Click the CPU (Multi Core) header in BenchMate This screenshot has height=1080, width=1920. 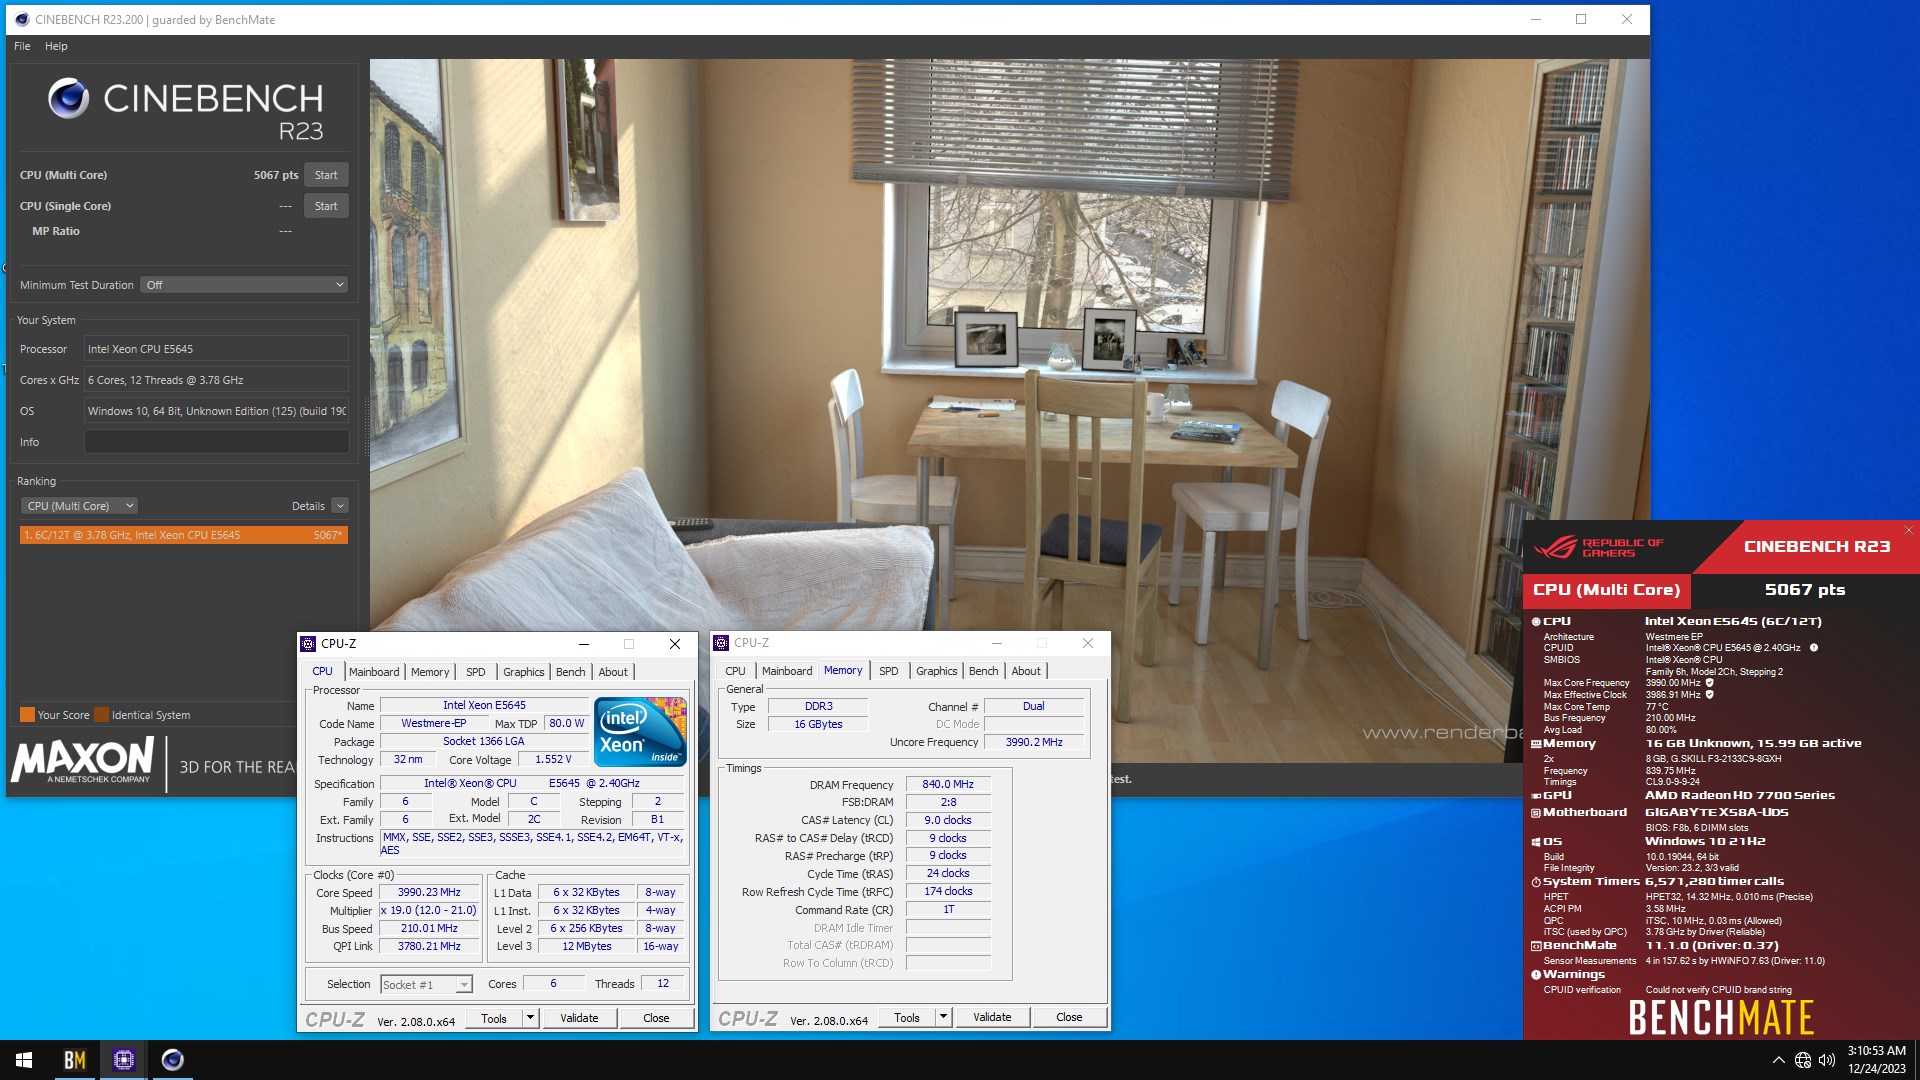pyautogui.click(x=1606, y=590)
